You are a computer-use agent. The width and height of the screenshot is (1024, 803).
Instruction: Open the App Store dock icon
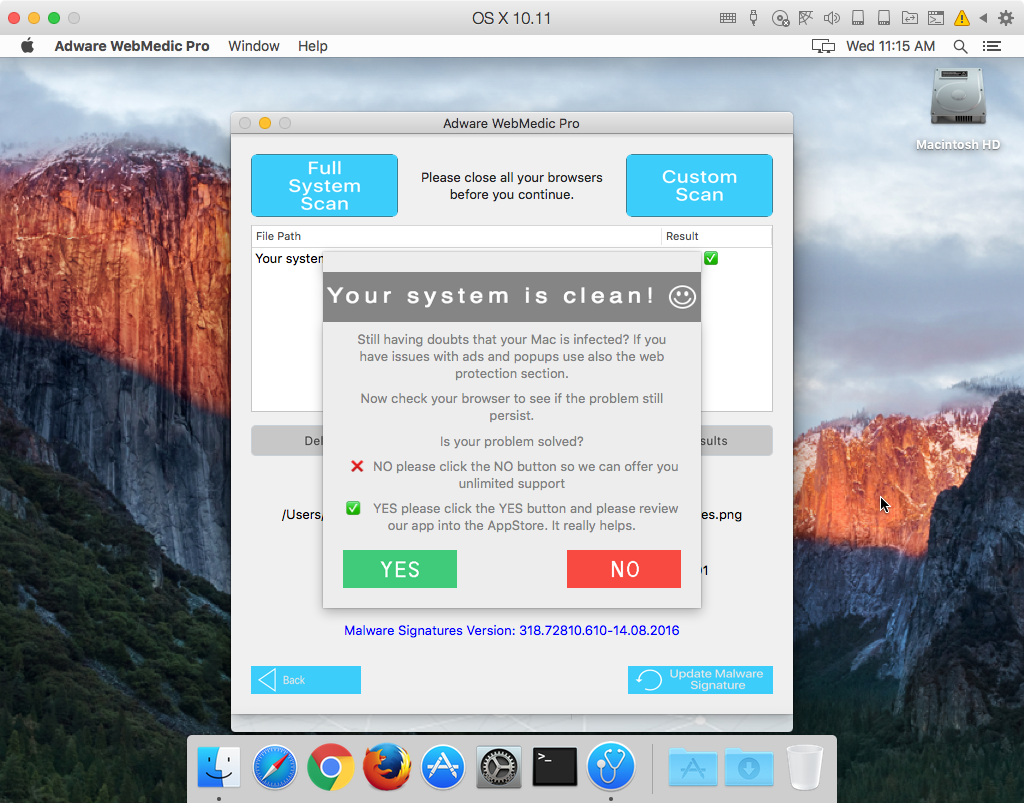click(x=443, y=767)
